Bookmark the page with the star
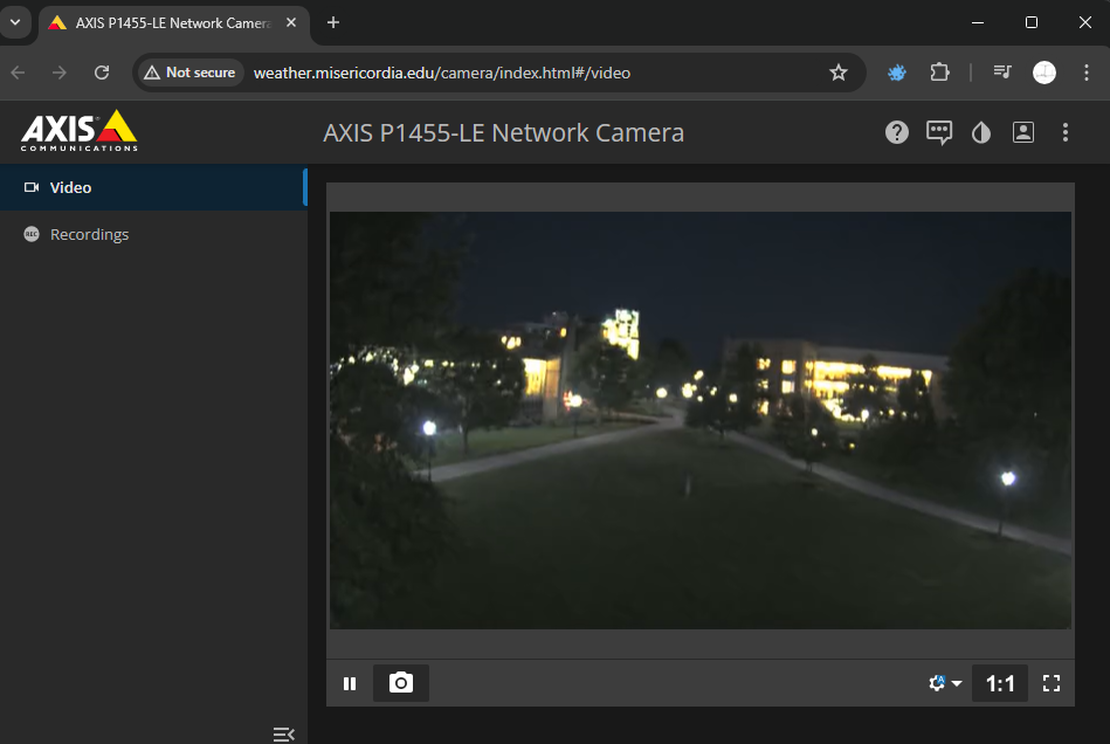 838,72
